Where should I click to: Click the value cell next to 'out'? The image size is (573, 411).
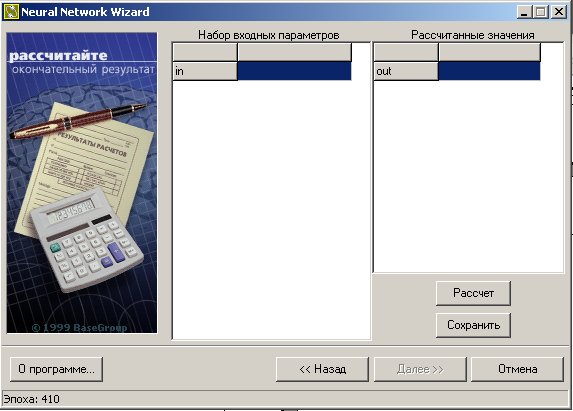[x=489, y=71]
